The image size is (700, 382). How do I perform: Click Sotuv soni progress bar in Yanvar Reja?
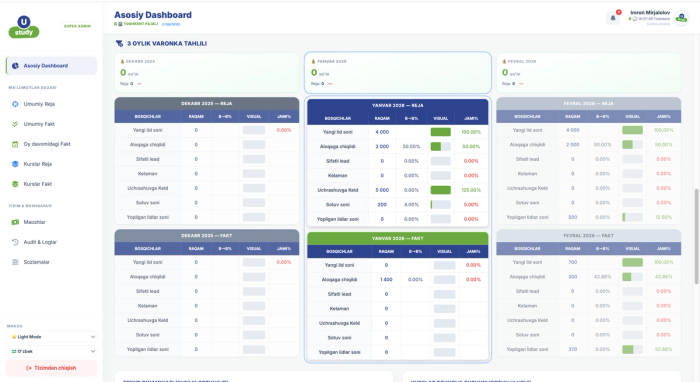point(441,204)
